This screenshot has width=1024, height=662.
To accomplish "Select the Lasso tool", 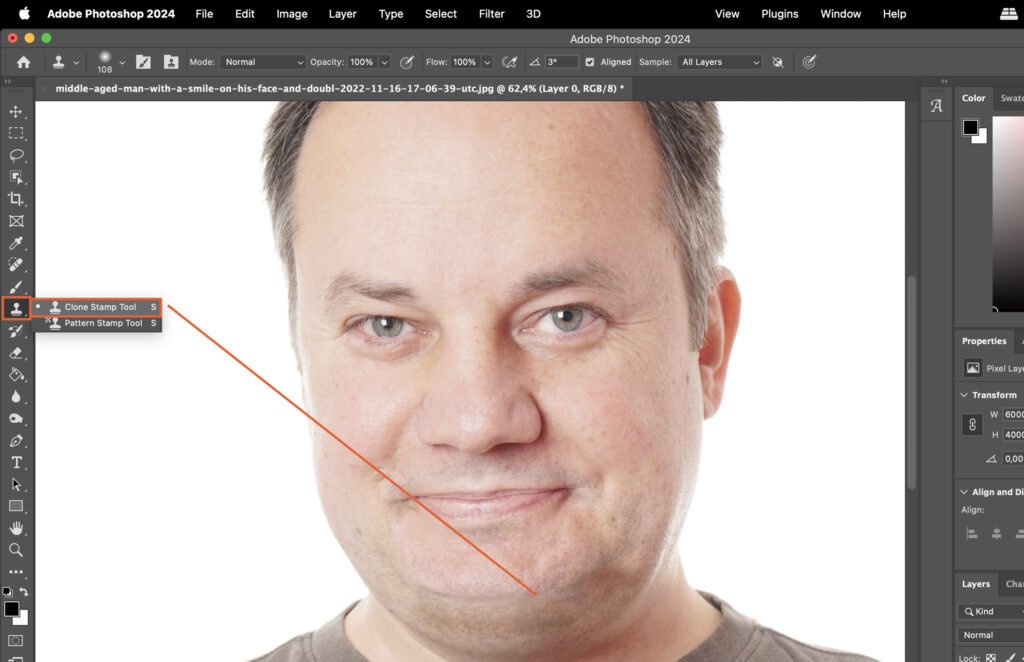I will [x=16, y=155].
